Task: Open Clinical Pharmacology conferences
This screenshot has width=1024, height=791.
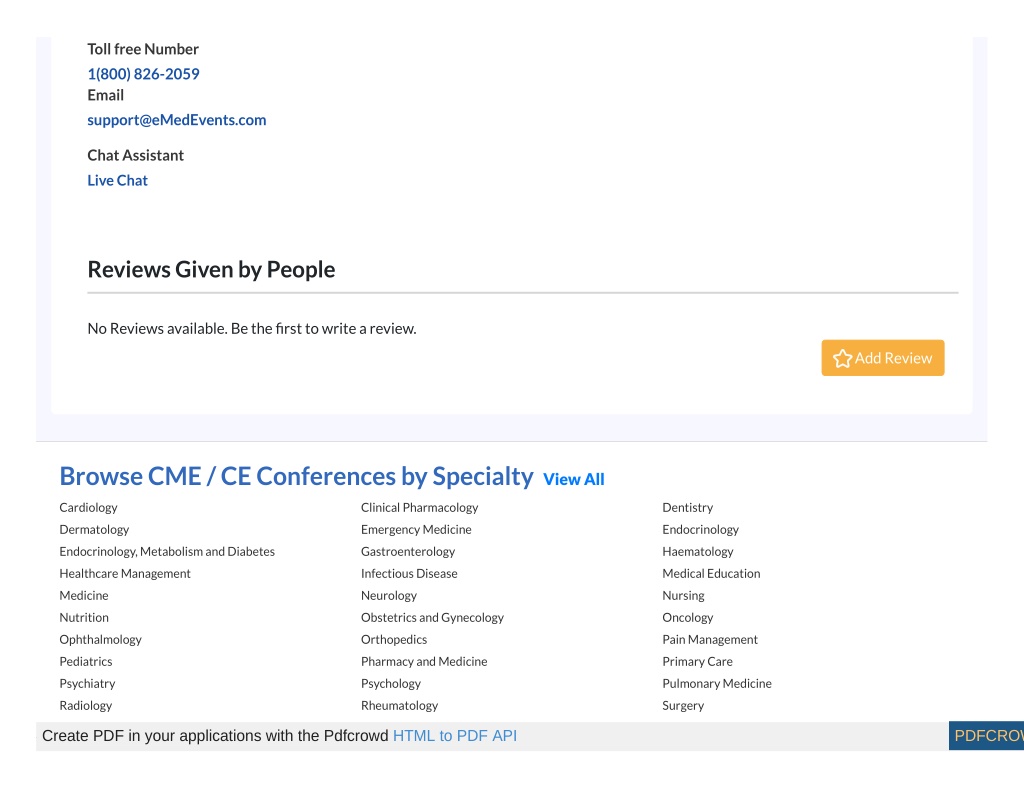Action: (x=419, y=508)
